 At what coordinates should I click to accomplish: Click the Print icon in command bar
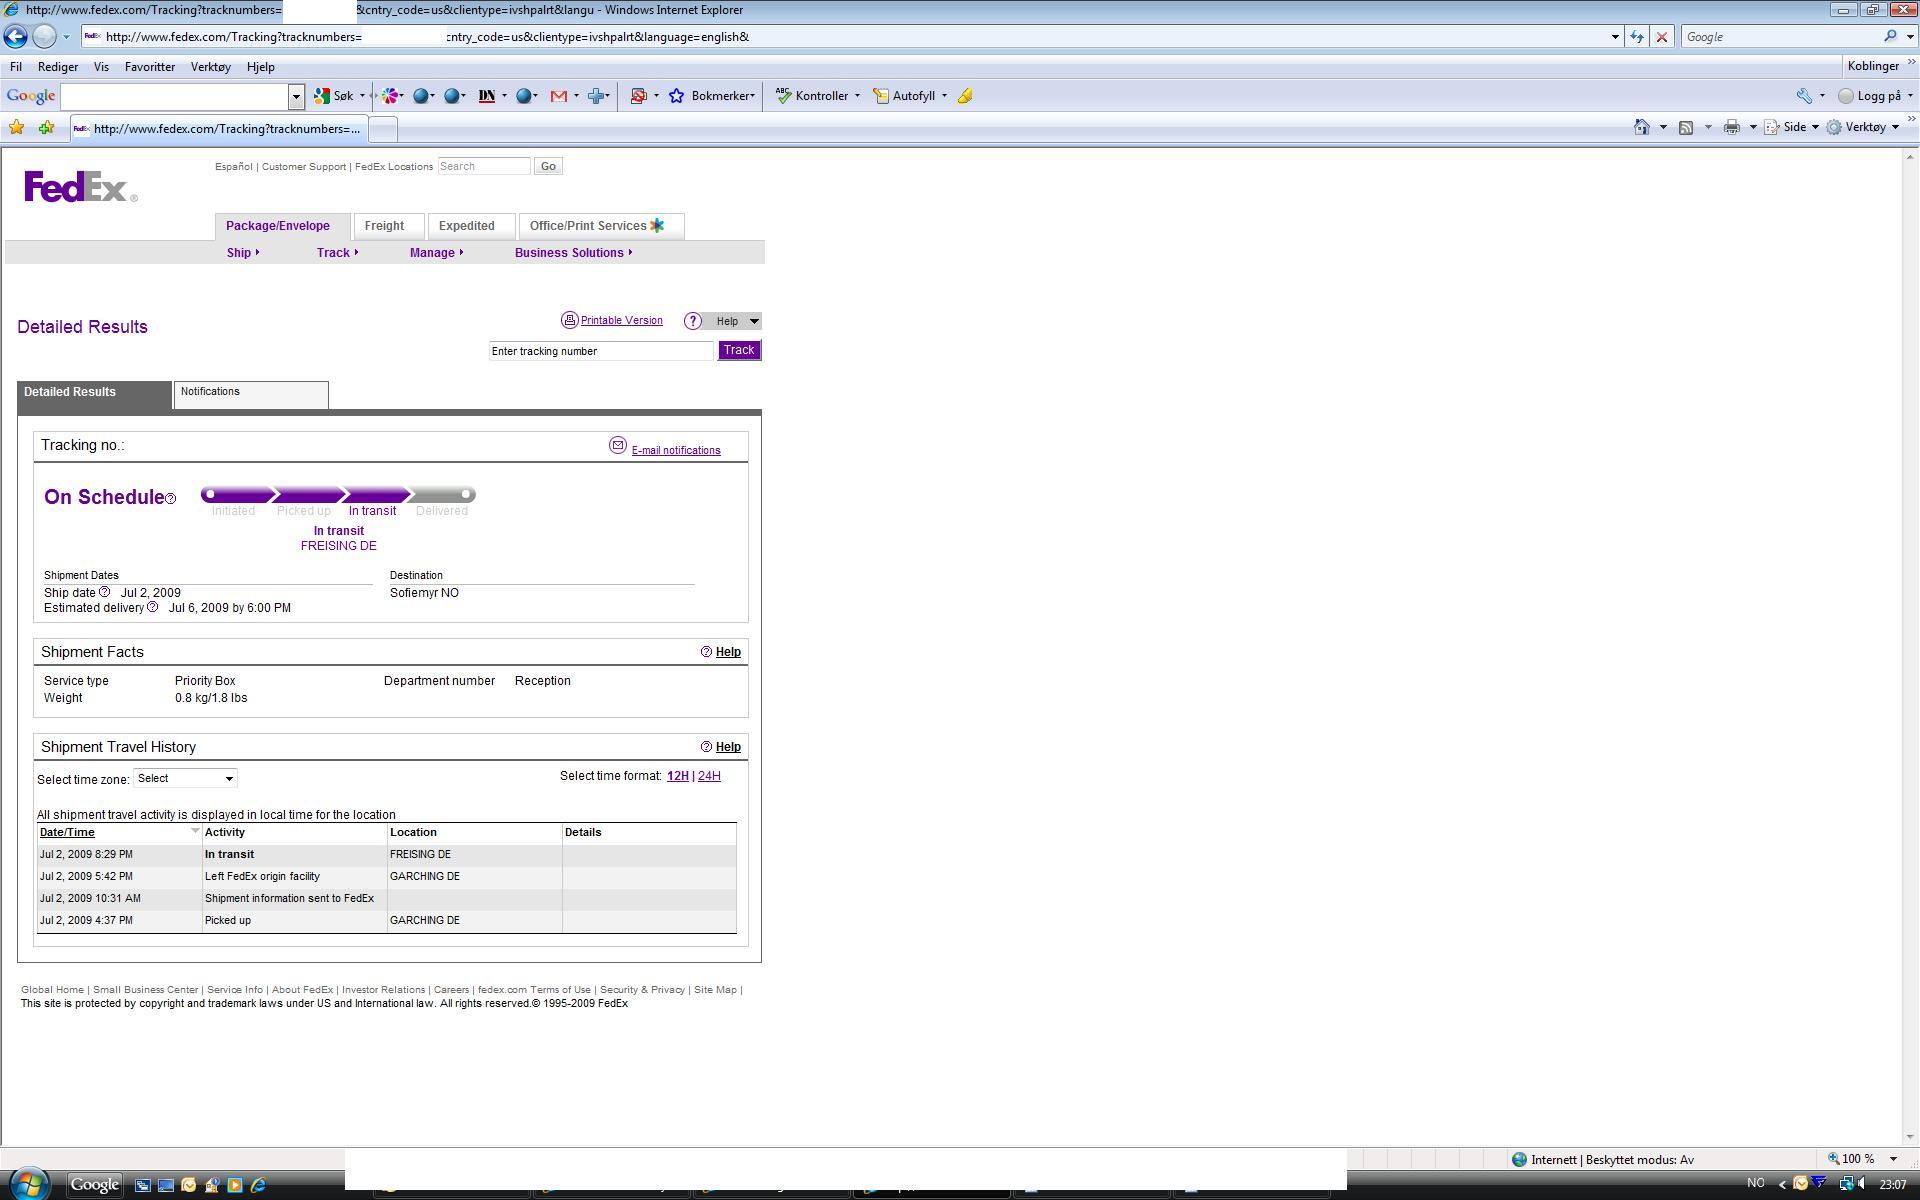pyautogui.click(x=1732, y=127)
